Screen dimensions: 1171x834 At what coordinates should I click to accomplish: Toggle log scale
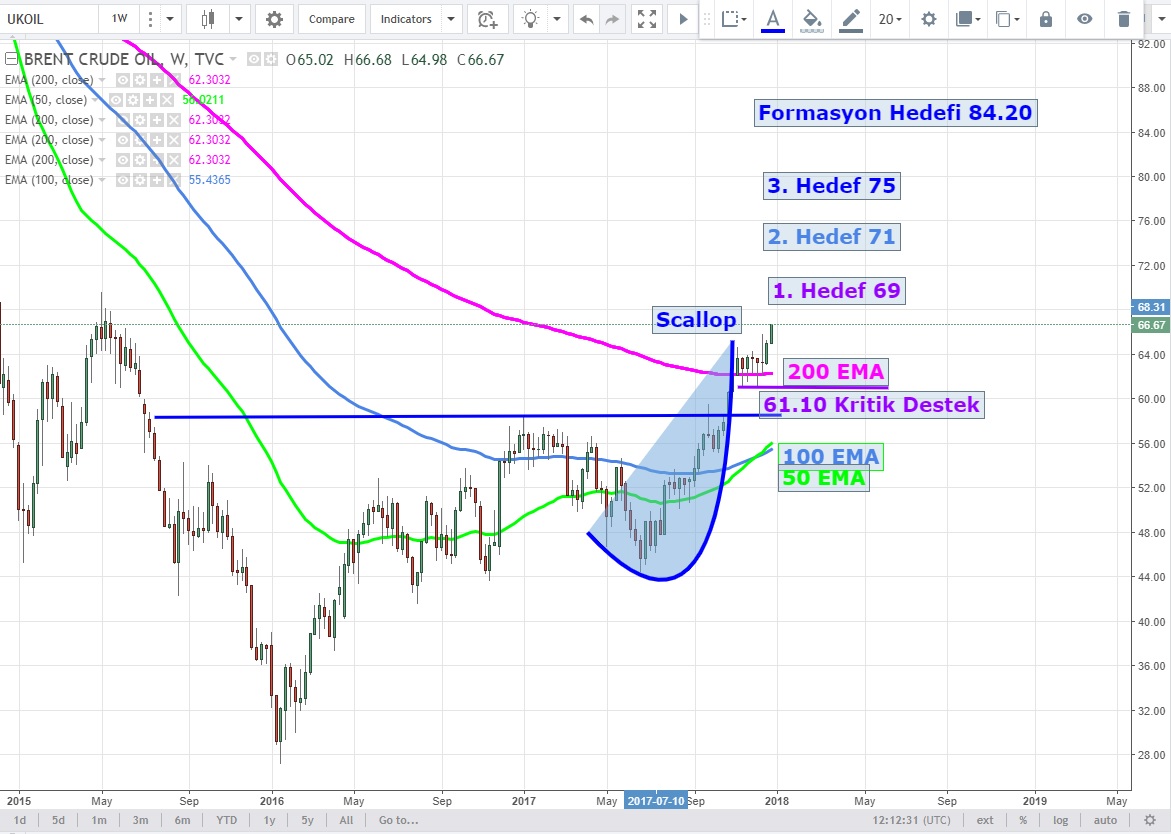click(1059, 820)
